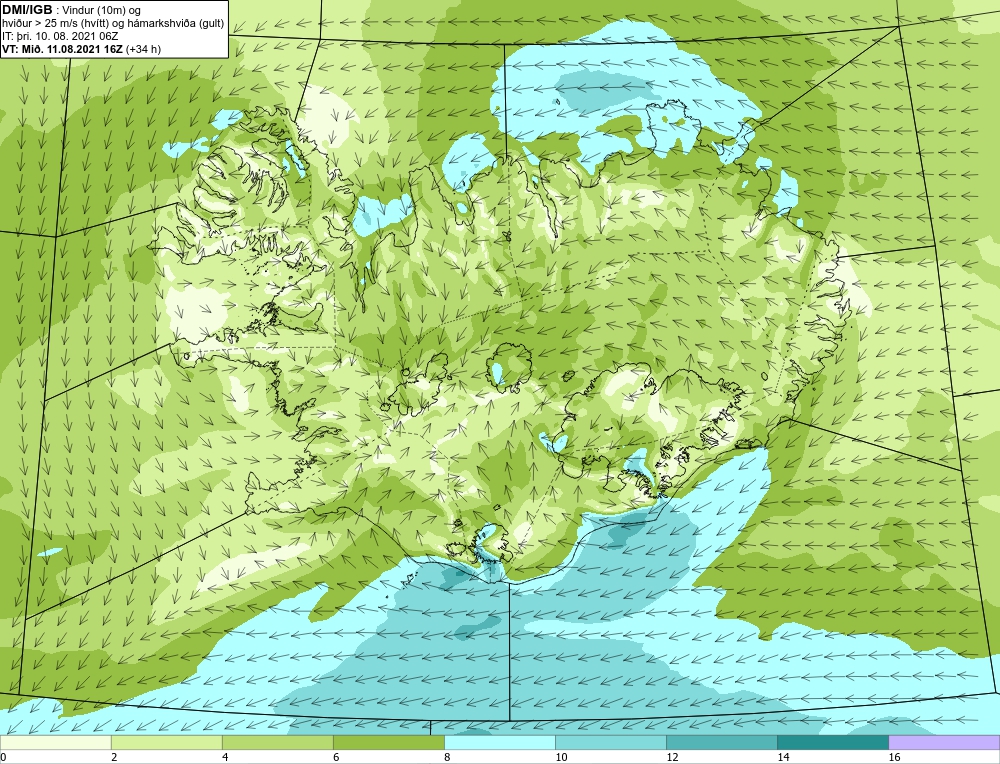
Task: Click the 4–6 m/s legend color swatch
Action: (277, 742)
